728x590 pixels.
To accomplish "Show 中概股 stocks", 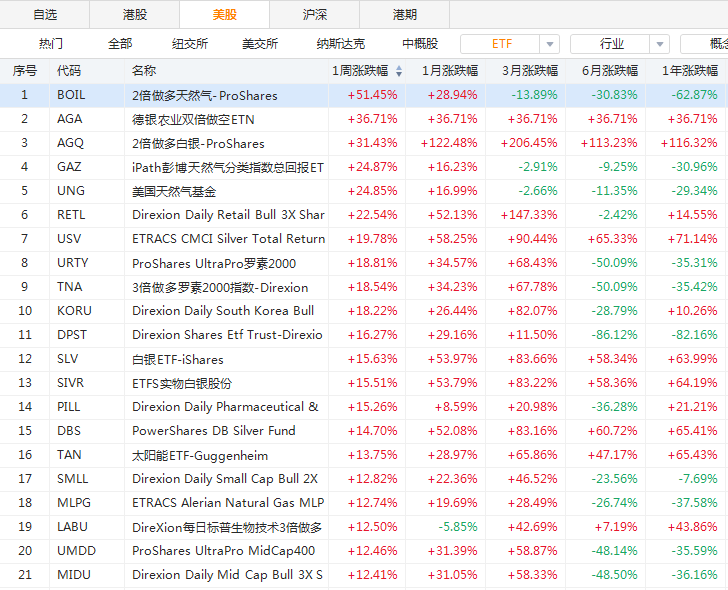I will click(420, 44).
